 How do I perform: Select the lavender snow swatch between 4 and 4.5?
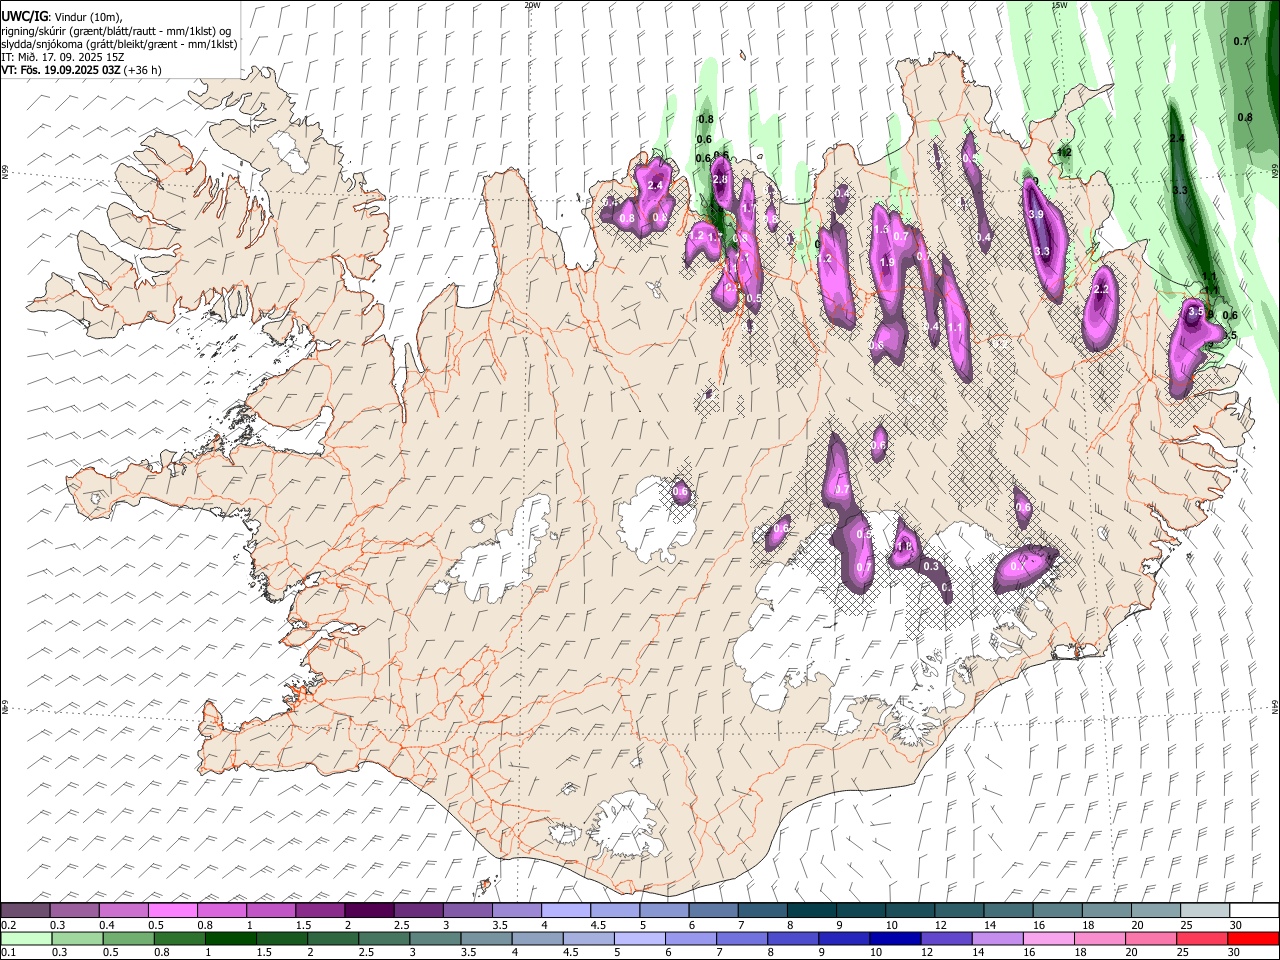(565, 910)
